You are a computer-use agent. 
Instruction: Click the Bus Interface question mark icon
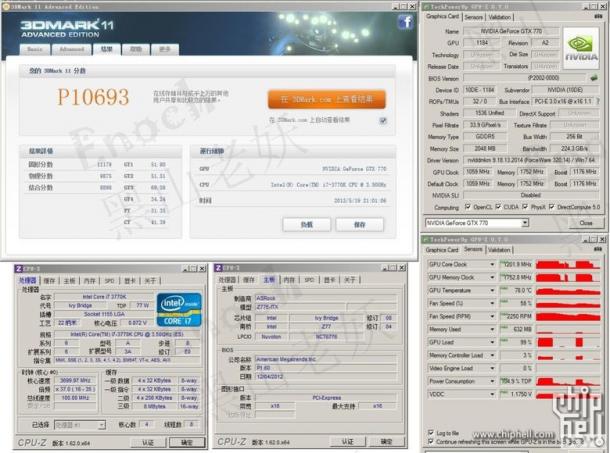pyautogui.click(x=598, y=101)
